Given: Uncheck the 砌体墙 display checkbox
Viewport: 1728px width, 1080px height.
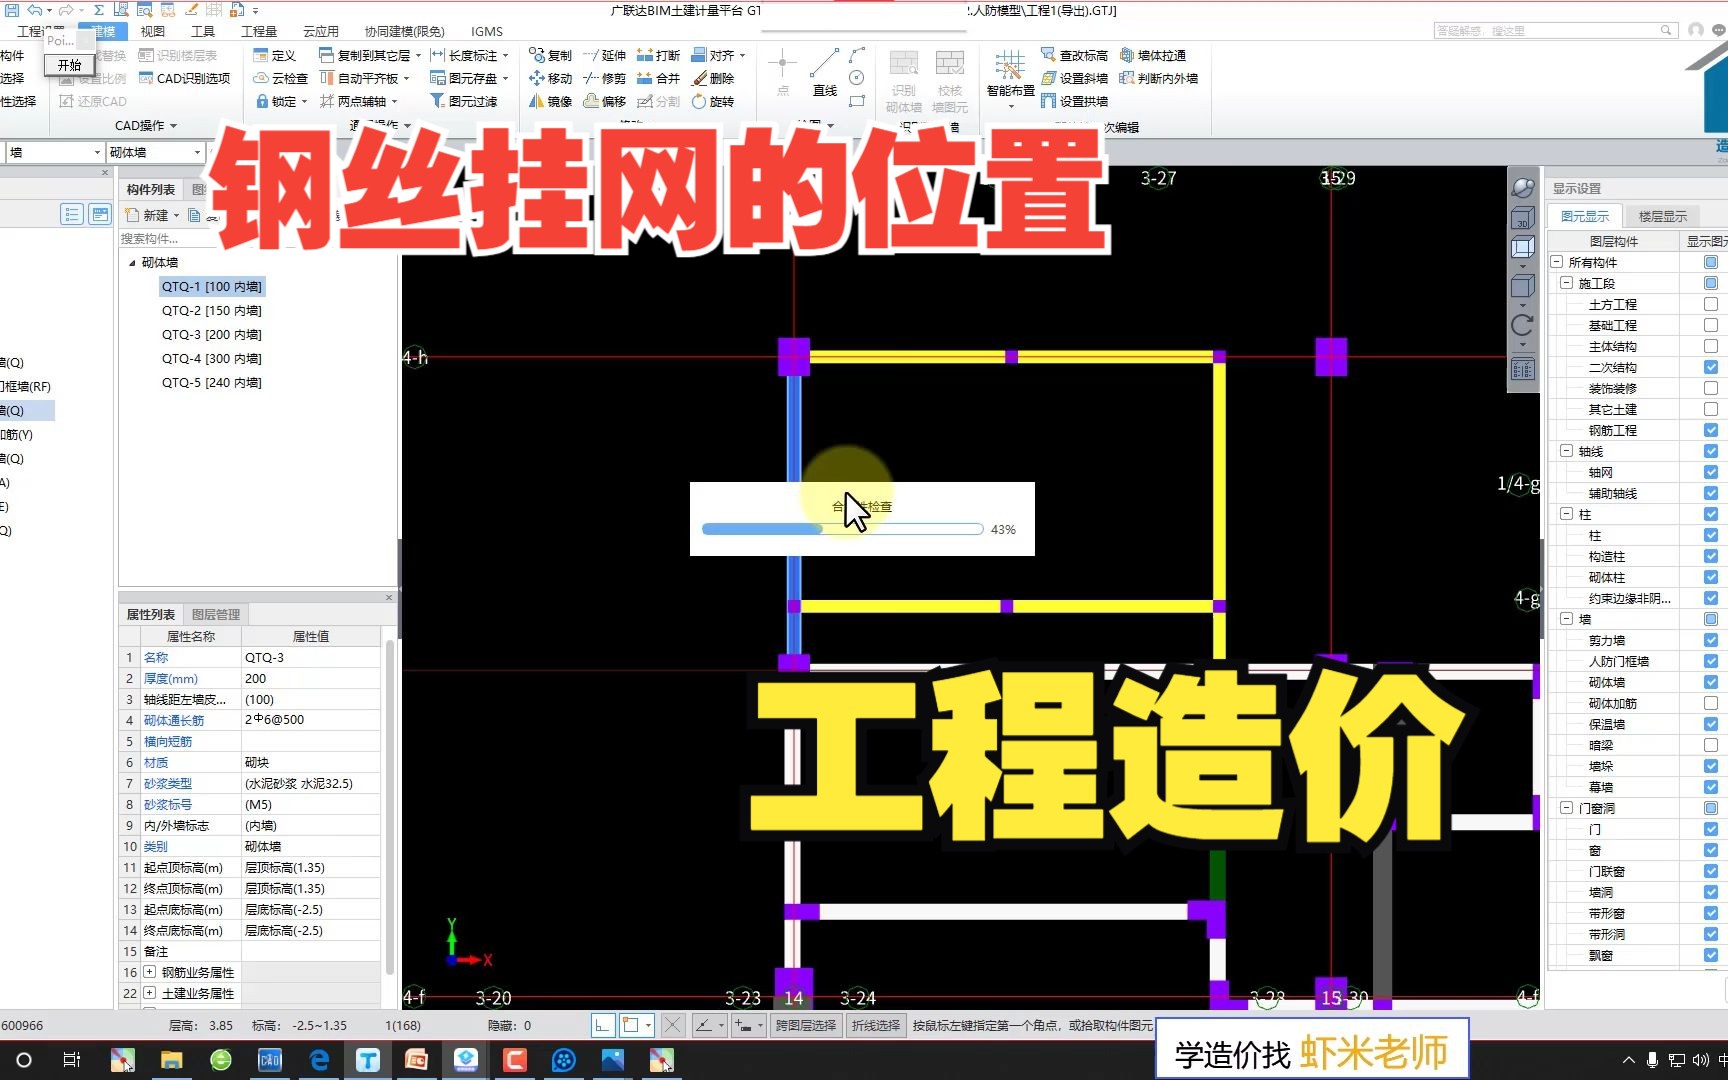Looking at the screenshot, I should click(1711, 682).
